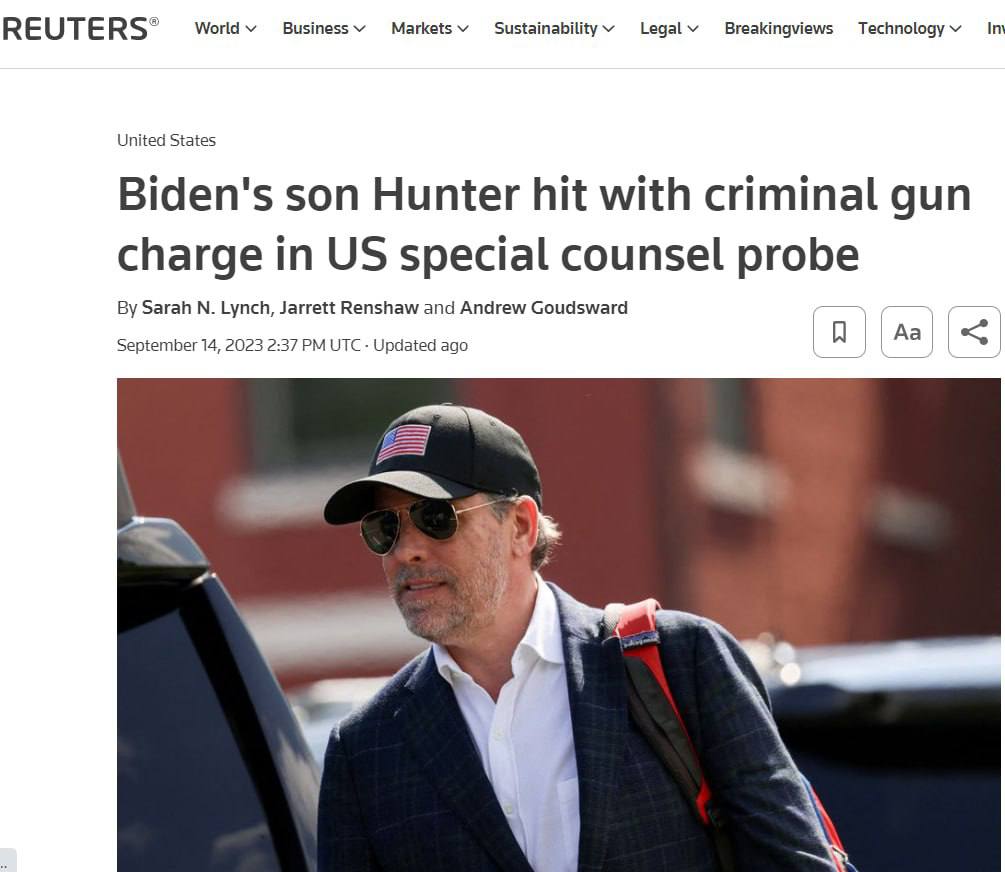
Task: Go to Breakingviews section
Action: (778, 28)
